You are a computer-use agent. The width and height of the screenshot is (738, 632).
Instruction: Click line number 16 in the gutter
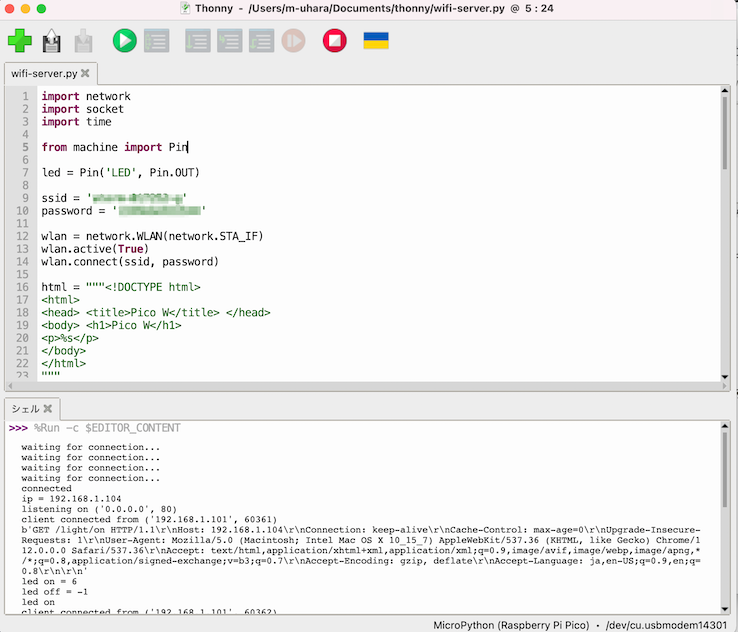(x=22, y=287)
